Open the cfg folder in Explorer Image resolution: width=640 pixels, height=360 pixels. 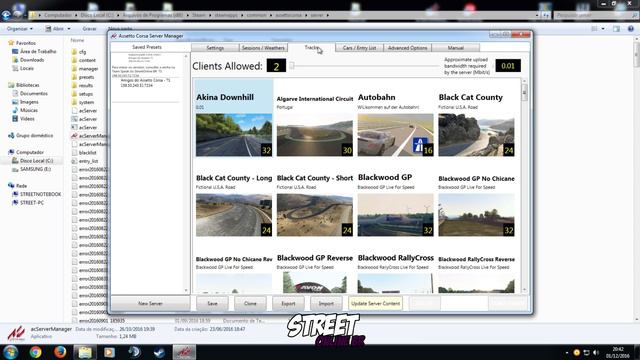82,52
